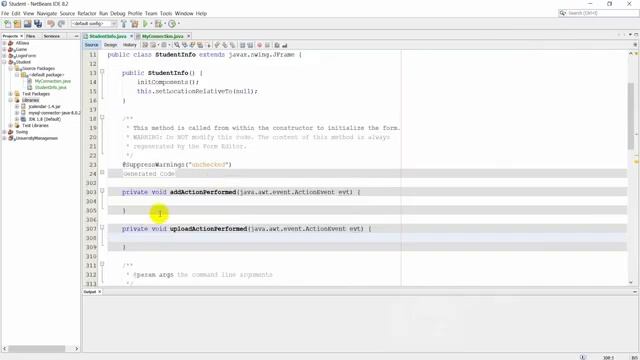This screenshot has height=360, width=640.
Task: Expand the Game project node
Action: point(4,49)
